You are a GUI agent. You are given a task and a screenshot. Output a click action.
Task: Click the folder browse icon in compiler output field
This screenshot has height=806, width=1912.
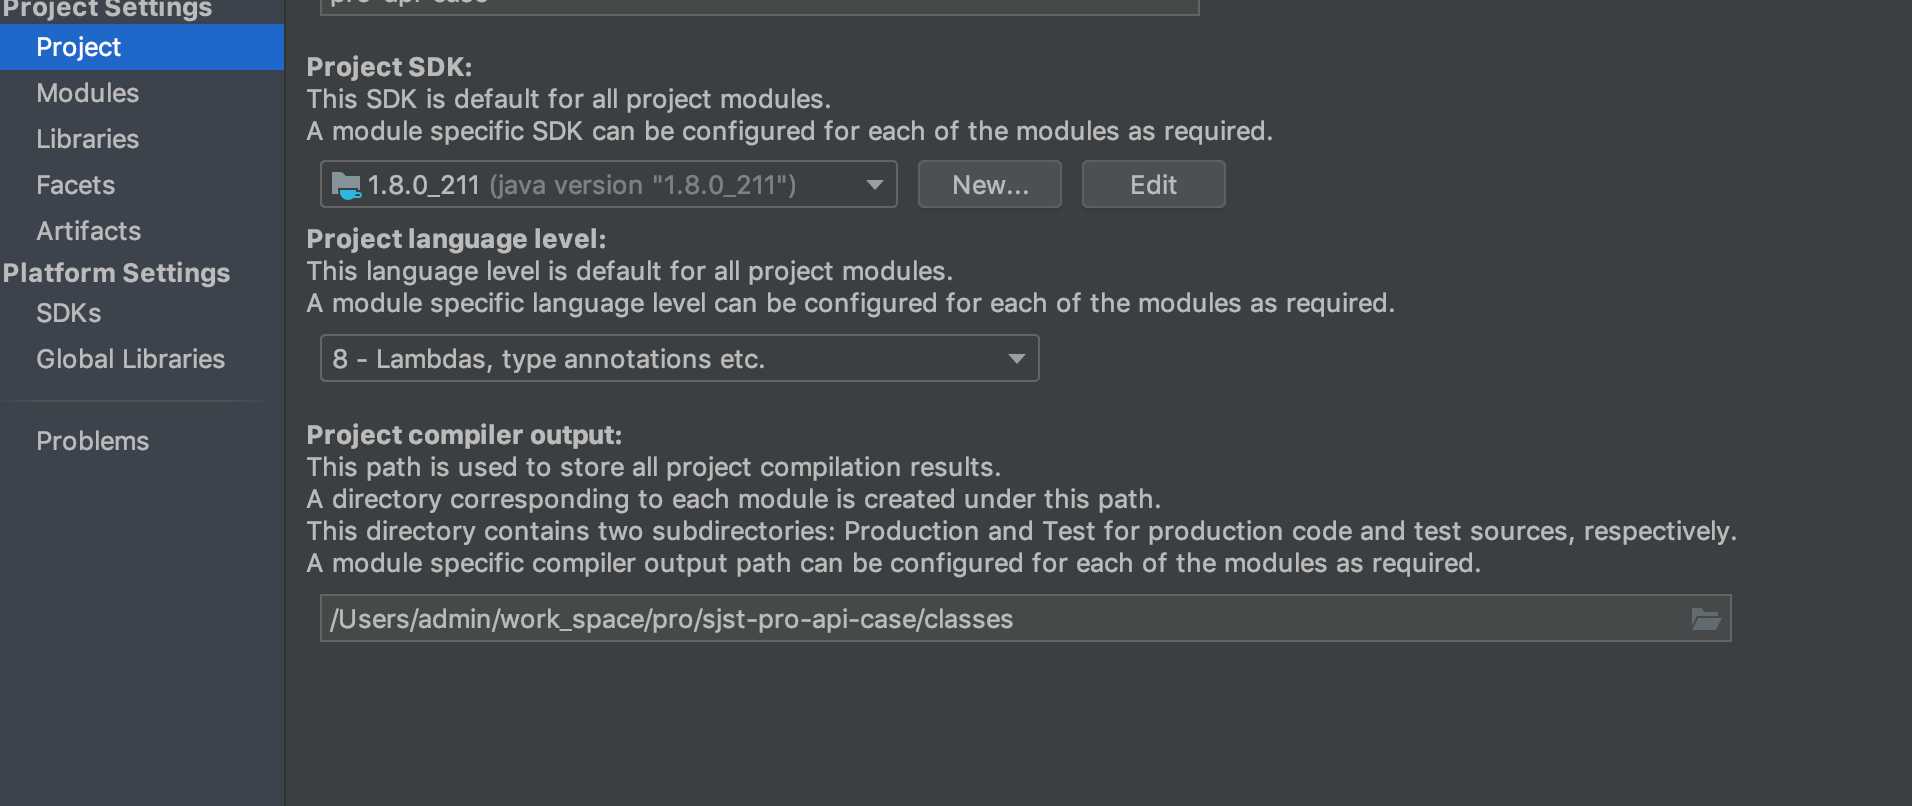[1705, 619]
